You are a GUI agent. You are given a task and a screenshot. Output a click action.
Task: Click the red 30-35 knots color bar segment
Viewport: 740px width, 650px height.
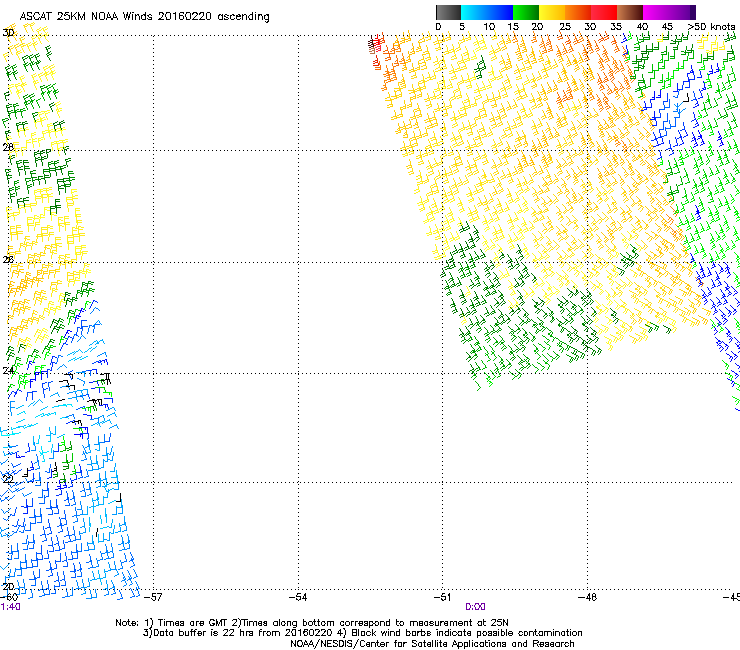coord(604,12)
